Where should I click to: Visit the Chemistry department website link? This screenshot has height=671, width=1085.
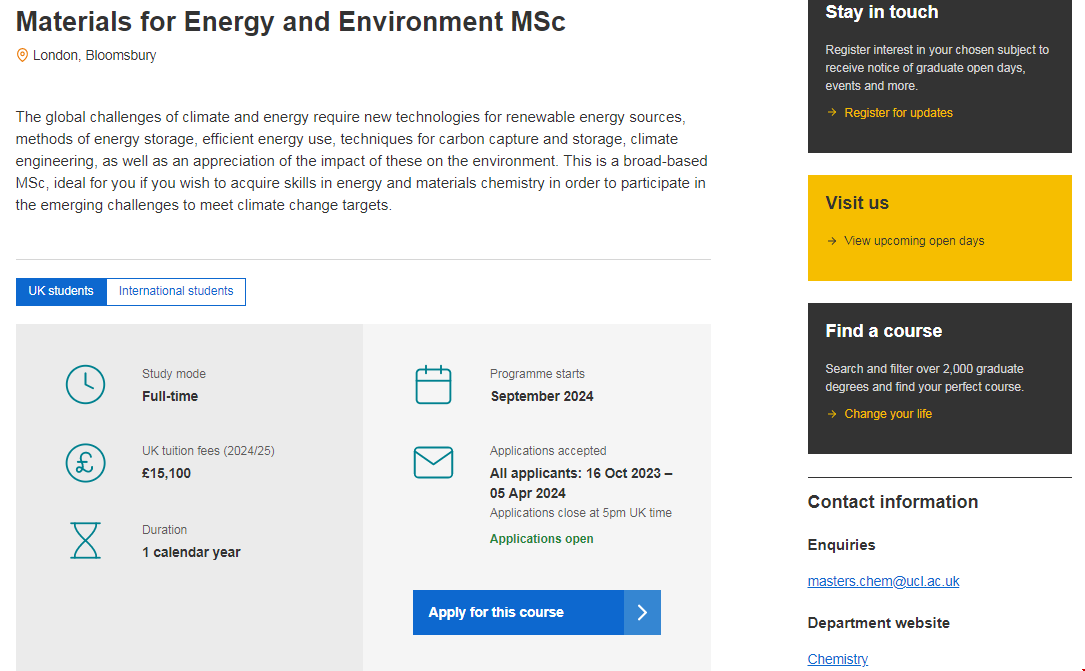pos(837,659)
